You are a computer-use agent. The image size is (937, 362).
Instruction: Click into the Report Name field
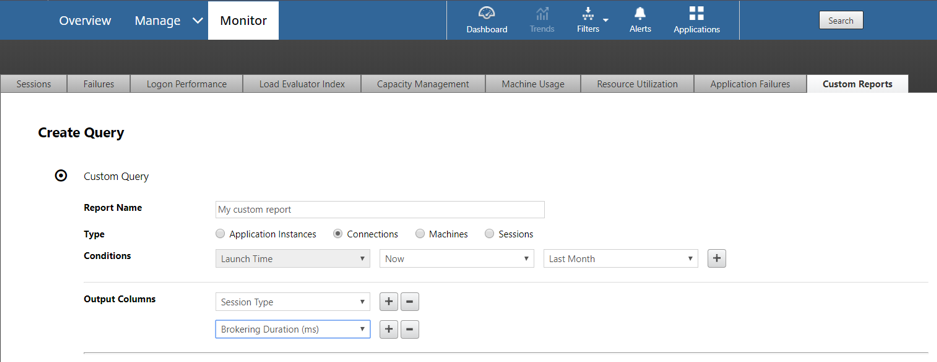pos(379,210)
